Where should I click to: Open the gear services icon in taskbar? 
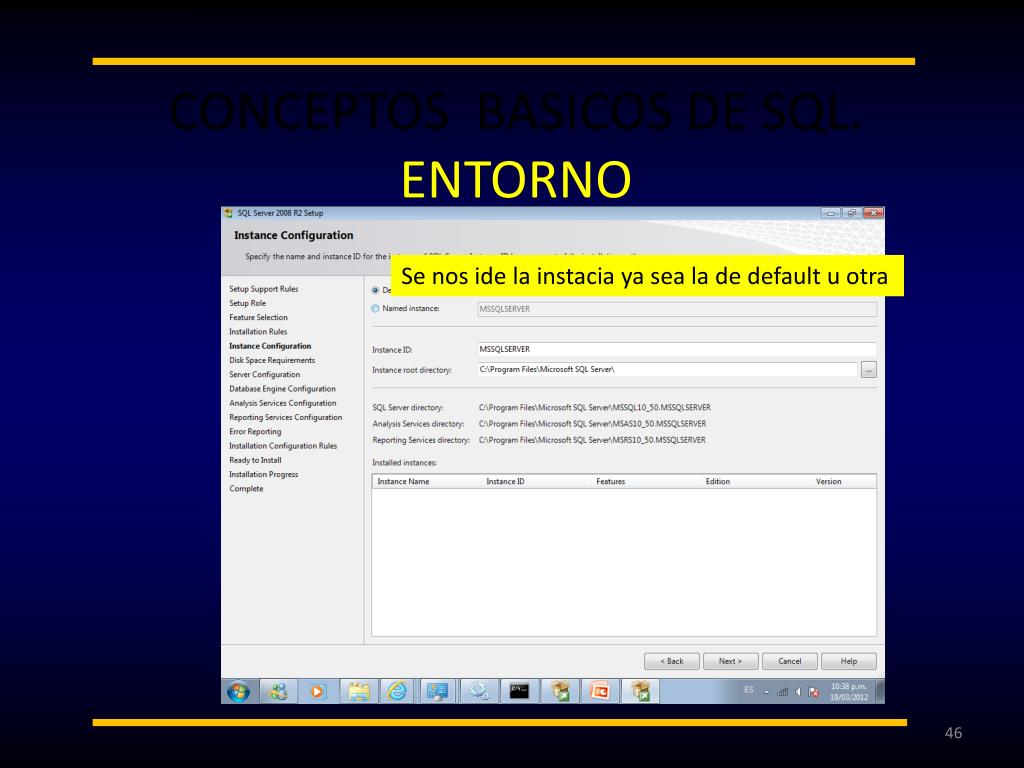pos(479,691)
